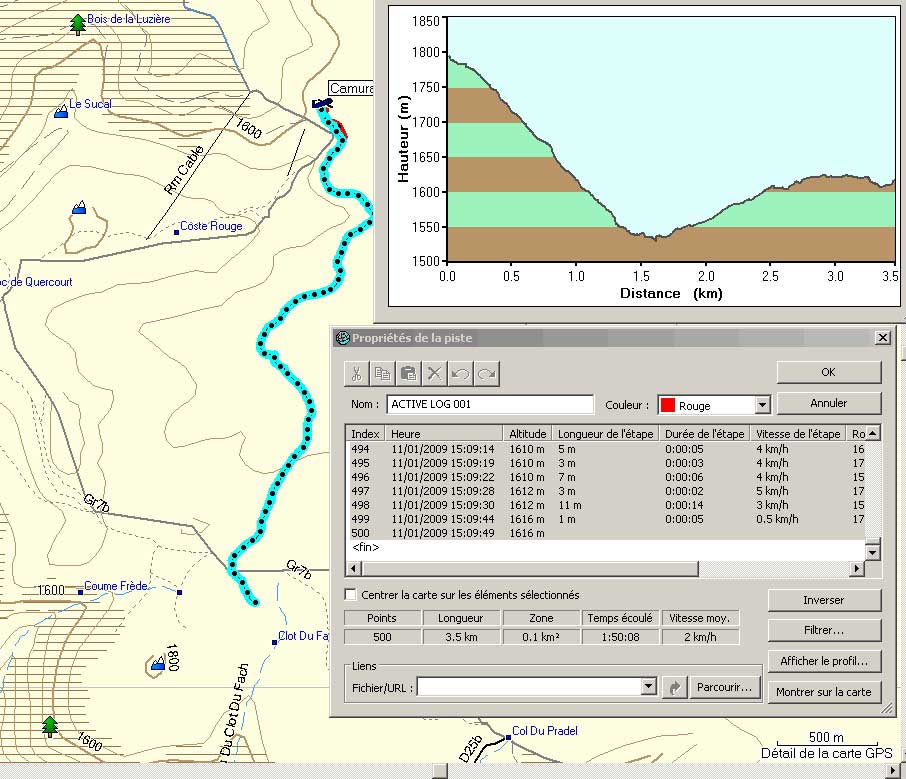The height and width of the screenshot is (779, 906).
Task: Click the Redo arrow icon
Action: [x=487, y=373]
